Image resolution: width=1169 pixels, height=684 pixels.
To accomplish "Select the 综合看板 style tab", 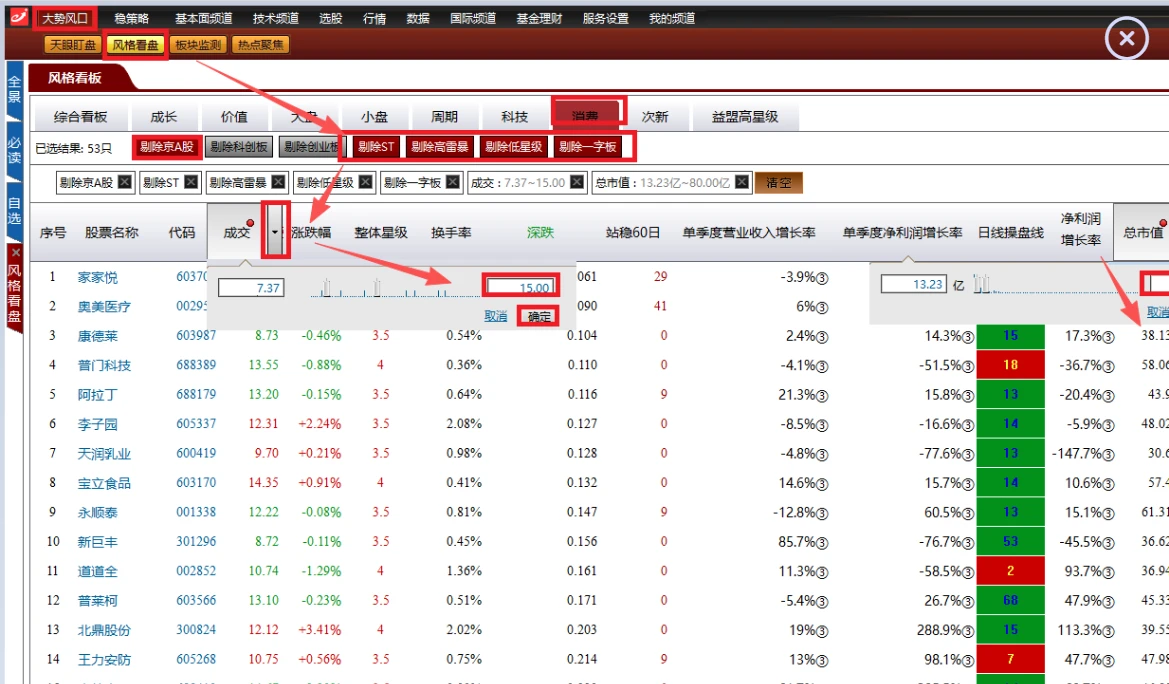I will [x=81, y=116].
